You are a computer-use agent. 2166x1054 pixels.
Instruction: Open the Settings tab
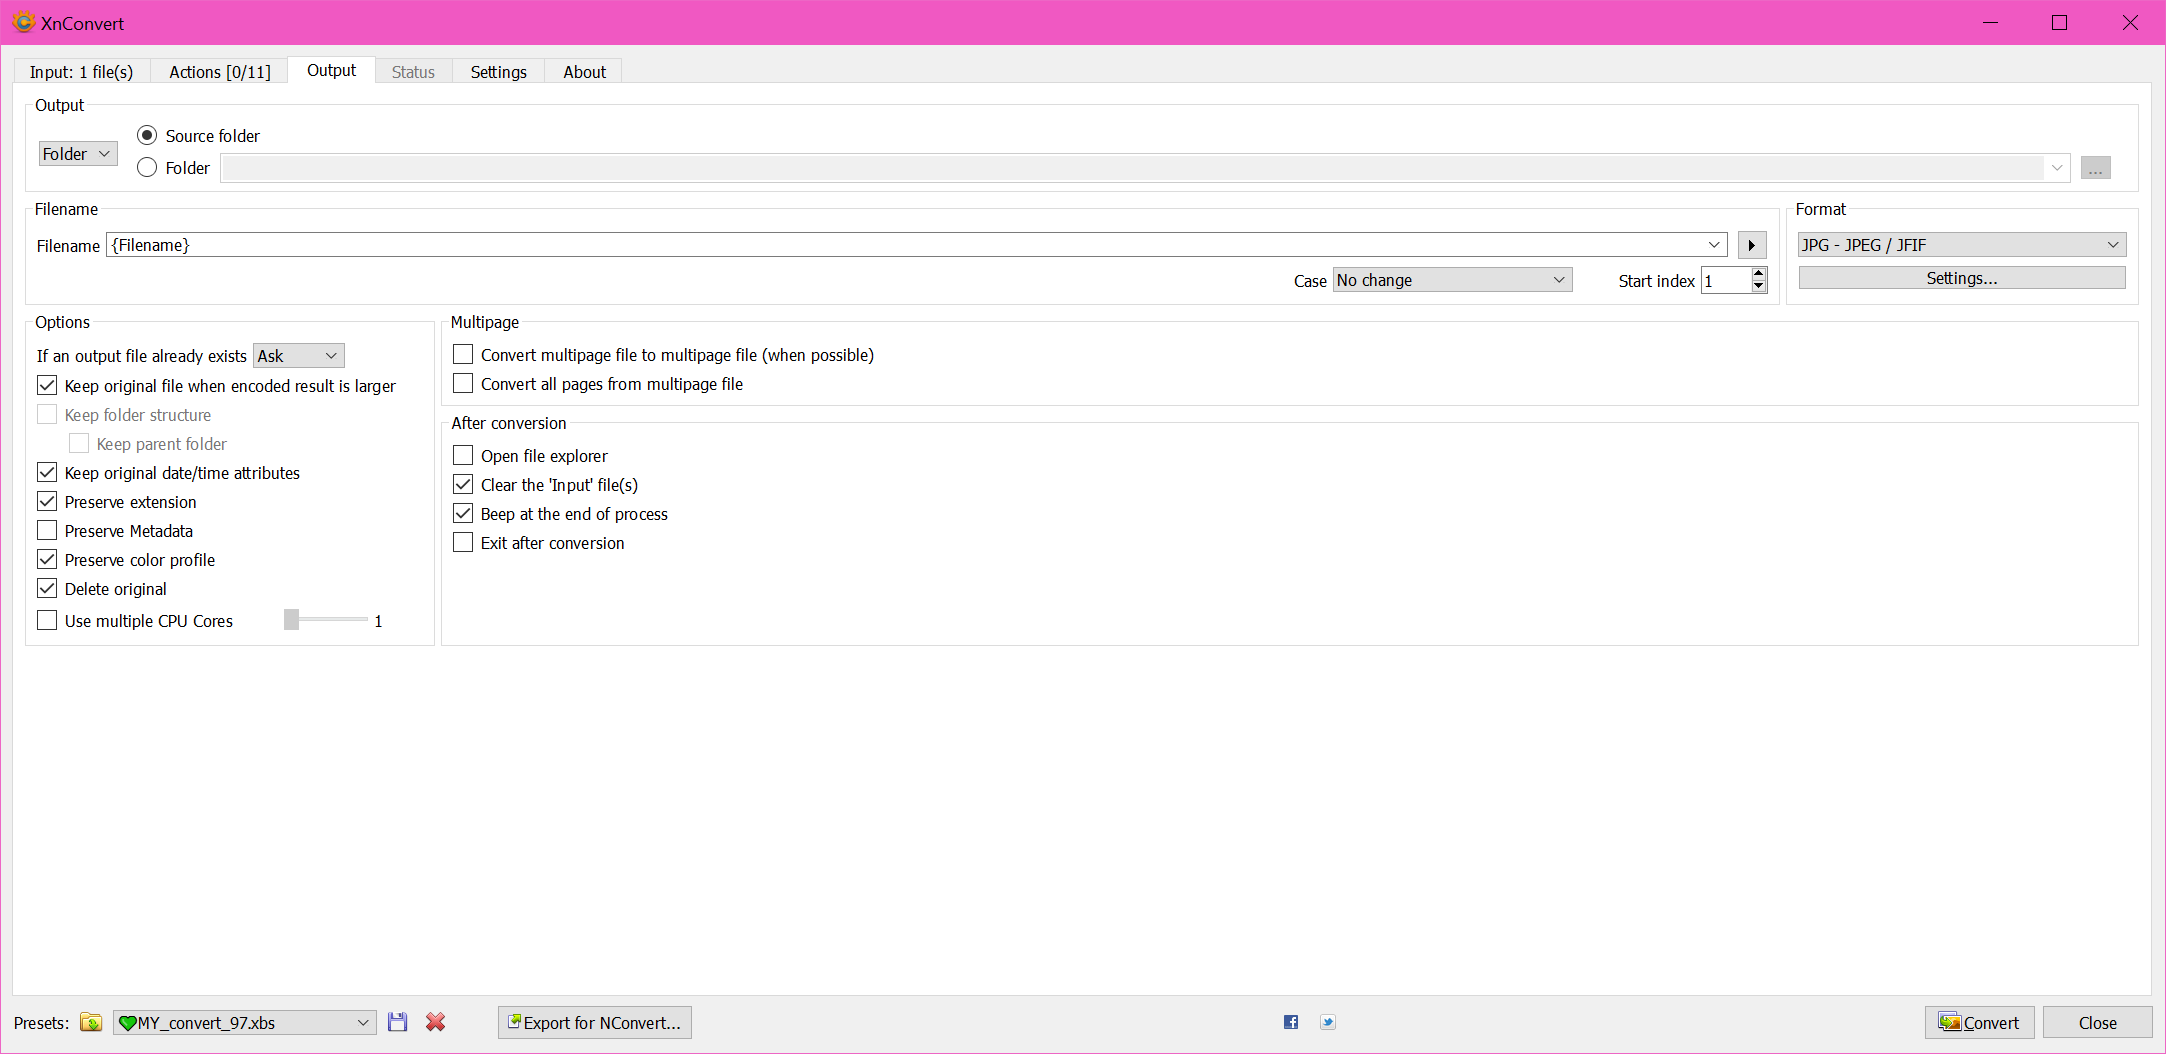(x=498, y=72)
